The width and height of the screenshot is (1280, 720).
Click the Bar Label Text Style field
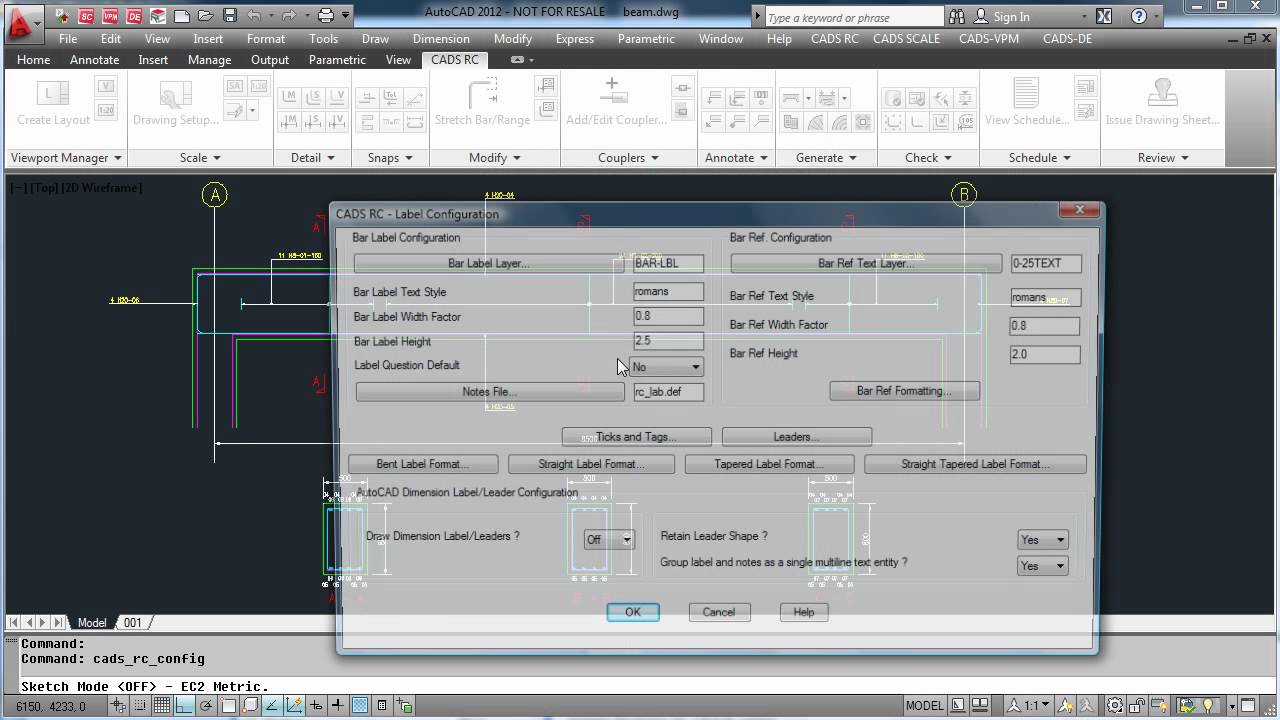pos(668,292)
